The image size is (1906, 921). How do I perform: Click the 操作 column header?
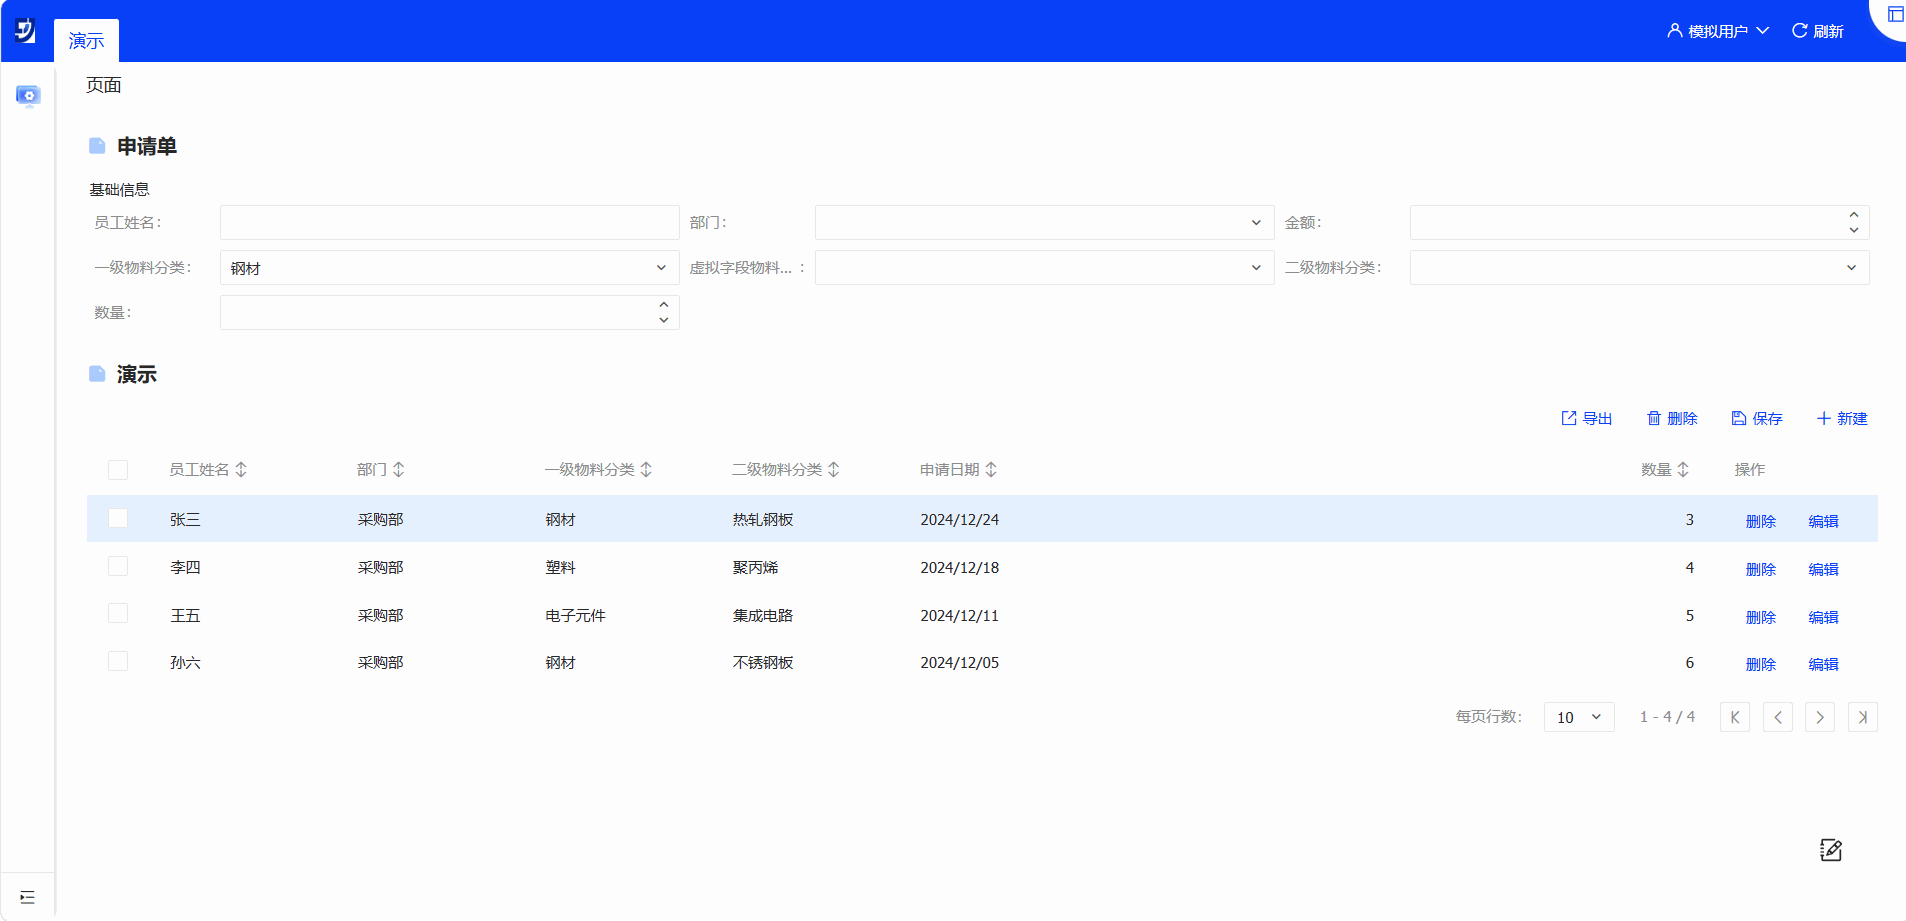click(x=1750, y=470)
